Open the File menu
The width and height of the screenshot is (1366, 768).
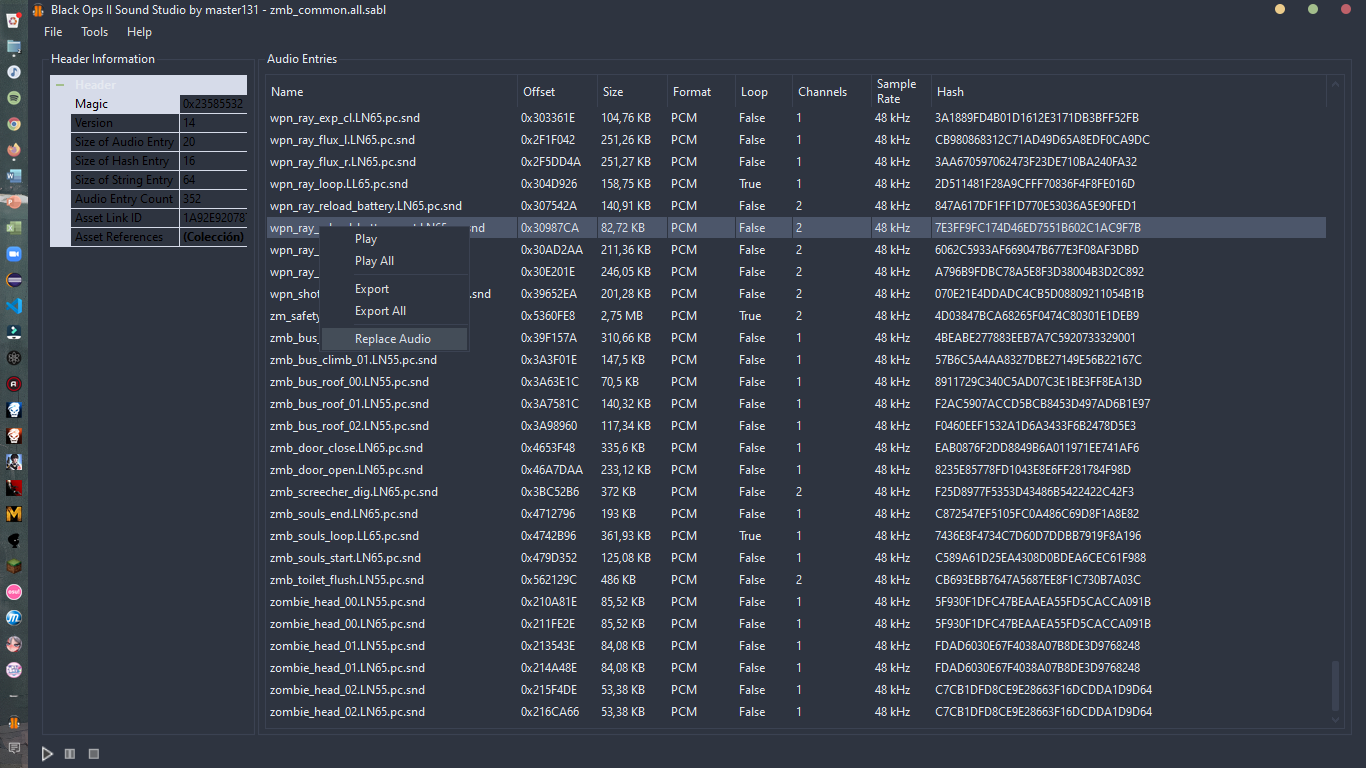[53, 32]
